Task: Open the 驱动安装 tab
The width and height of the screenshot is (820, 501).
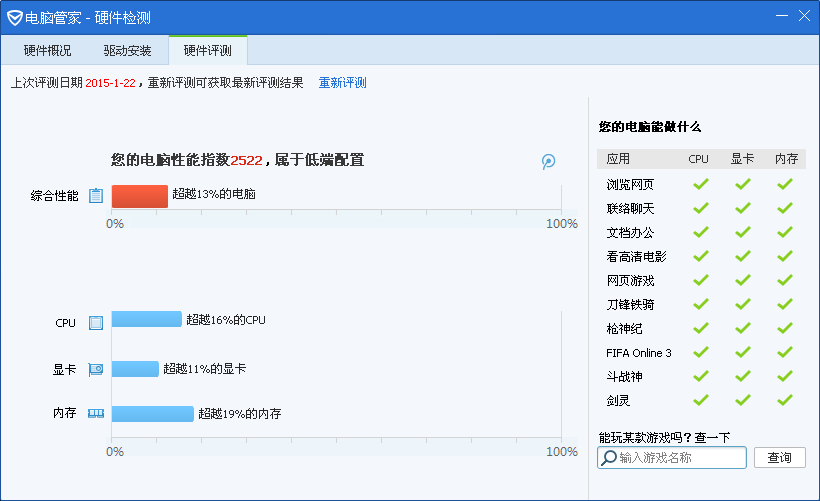Action: 127,51
